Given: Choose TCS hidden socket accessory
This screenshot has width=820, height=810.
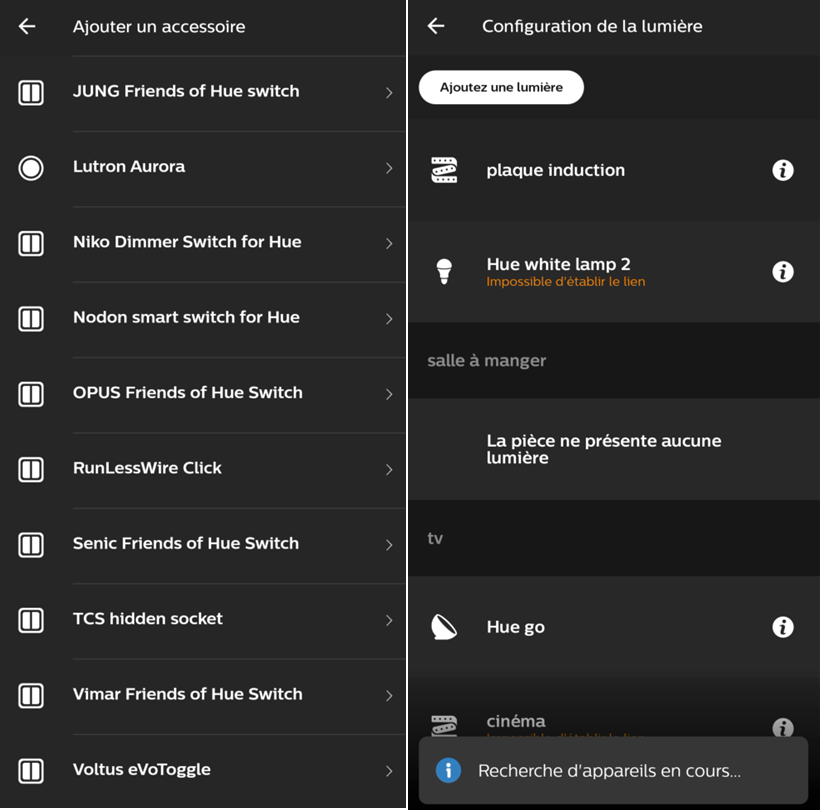Looking at the screenshot, I should click(203, 620).
